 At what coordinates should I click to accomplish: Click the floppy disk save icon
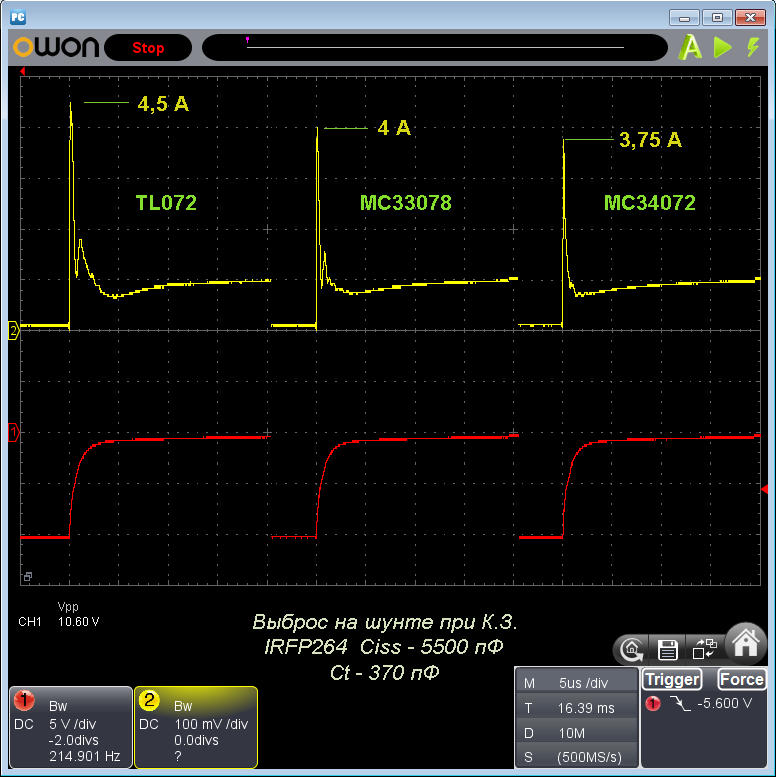[667, 650]
